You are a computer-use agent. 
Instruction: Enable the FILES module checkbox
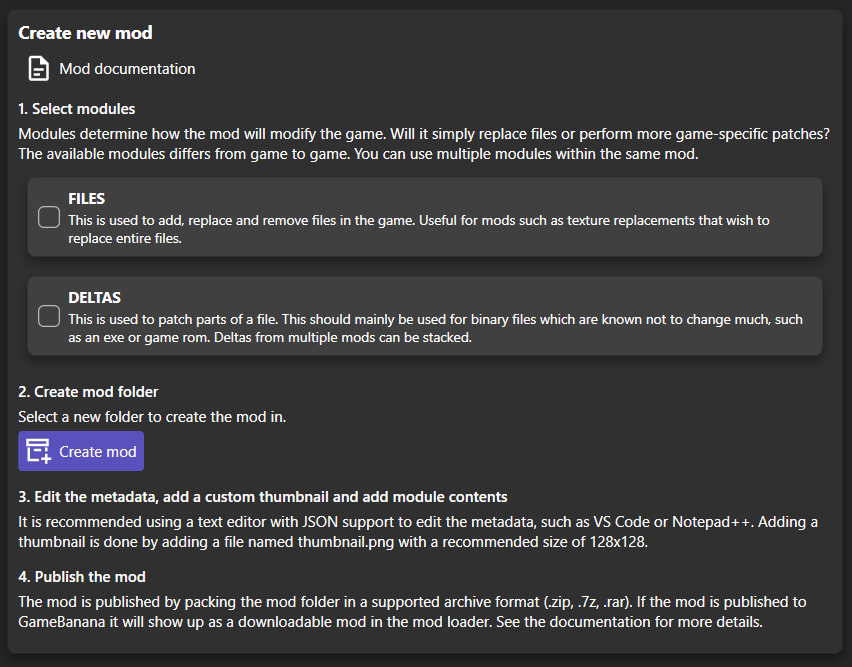click(x=49, y=217)
